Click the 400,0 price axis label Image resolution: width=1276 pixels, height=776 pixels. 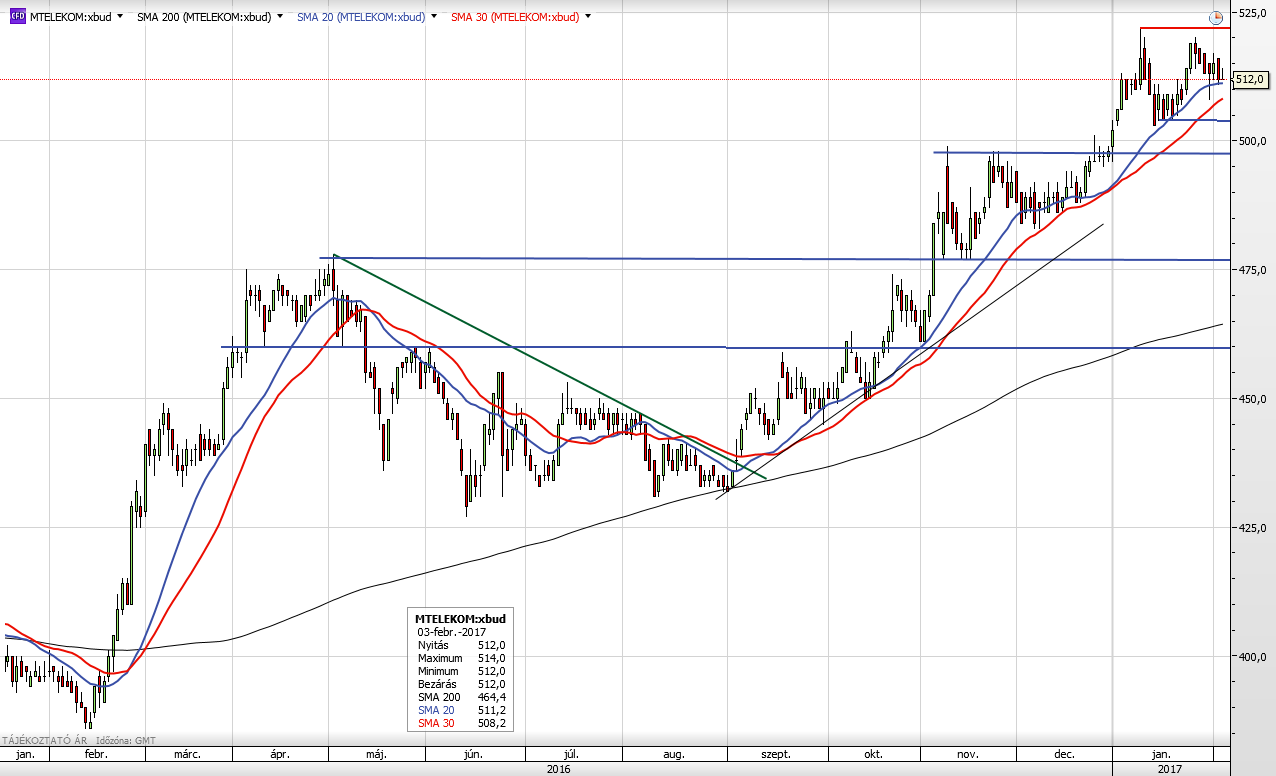click(1253, 656)
